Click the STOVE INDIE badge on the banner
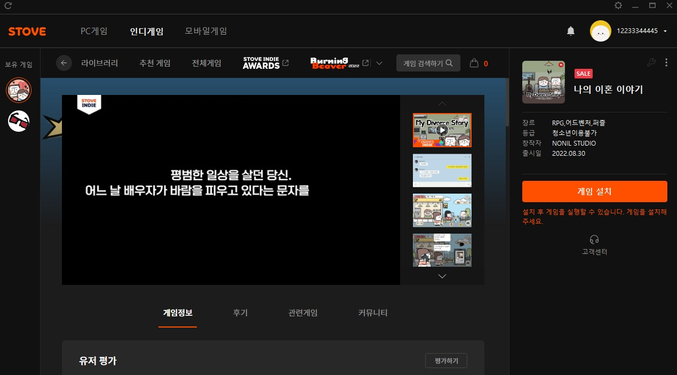 pyautogui.click(x=89, y=104)
